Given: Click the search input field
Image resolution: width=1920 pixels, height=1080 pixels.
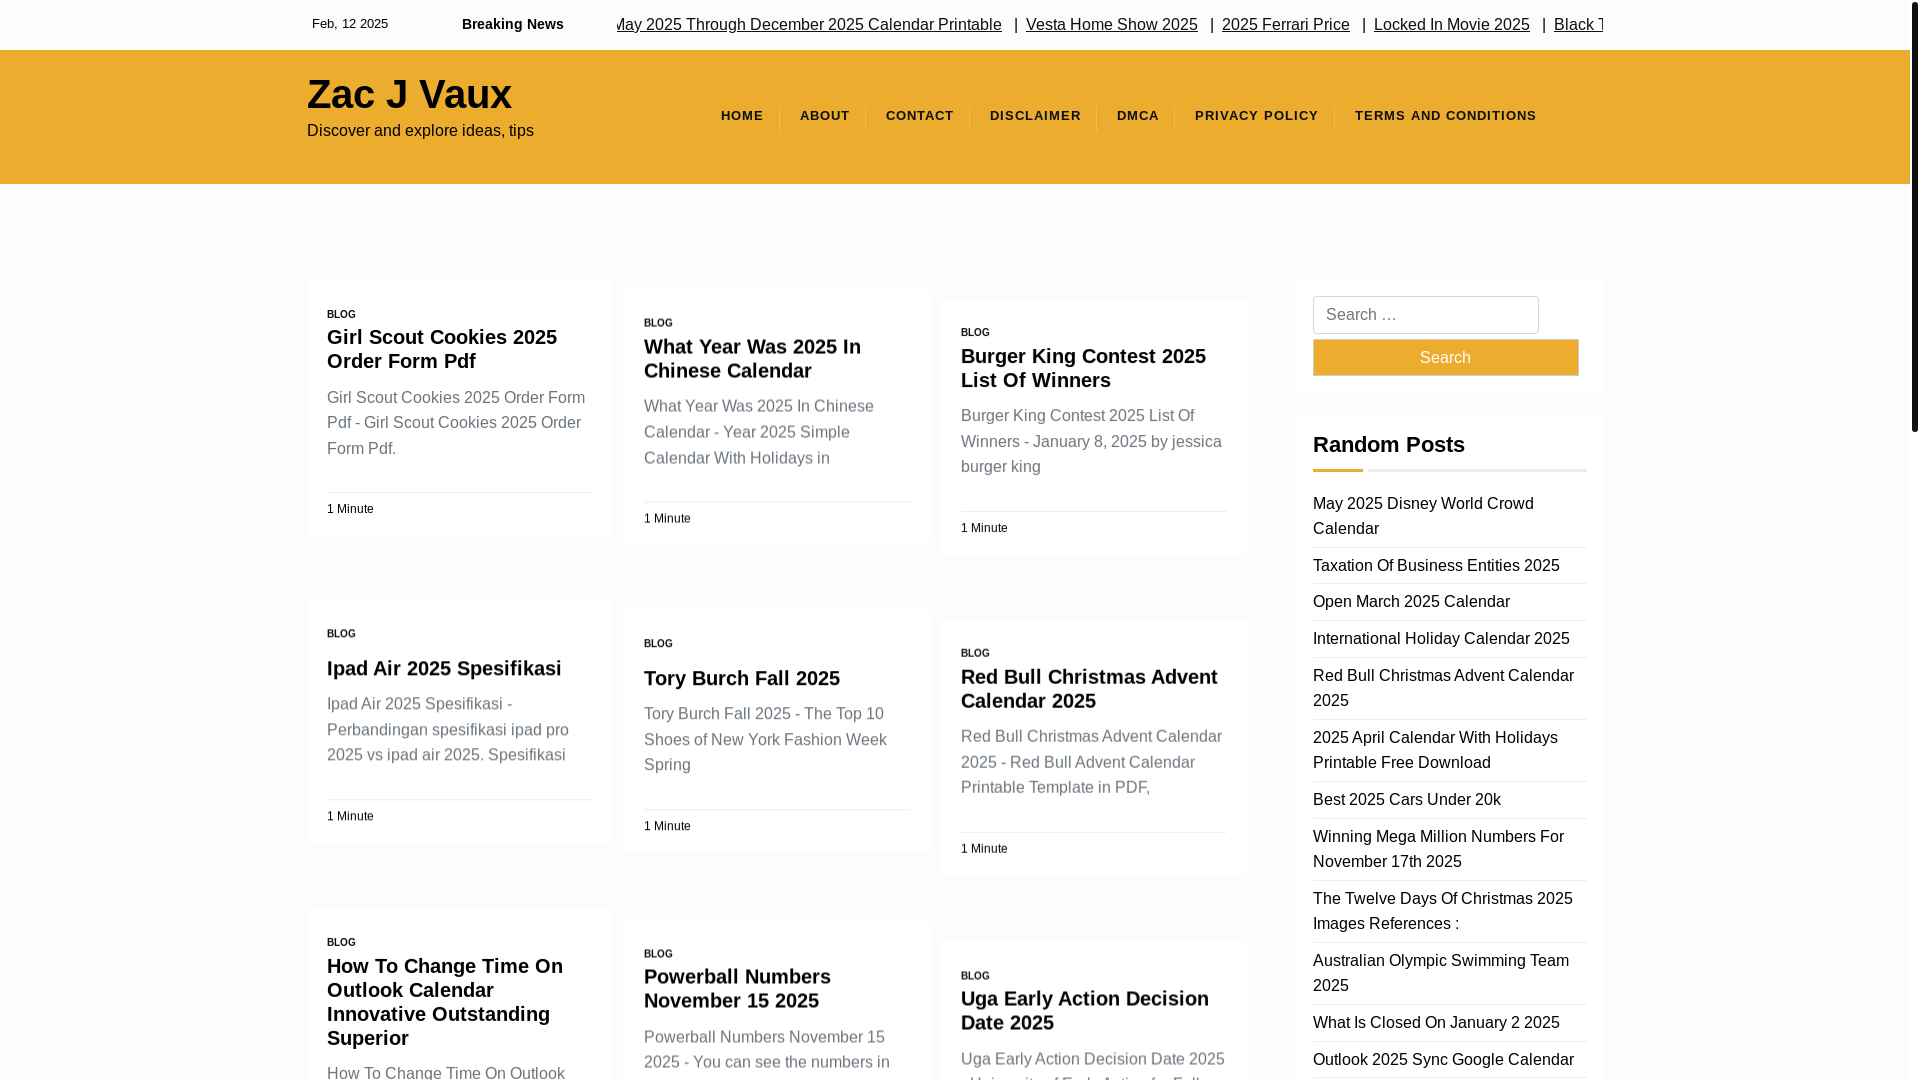Looking at the screenshot, I should point(1425,315).
